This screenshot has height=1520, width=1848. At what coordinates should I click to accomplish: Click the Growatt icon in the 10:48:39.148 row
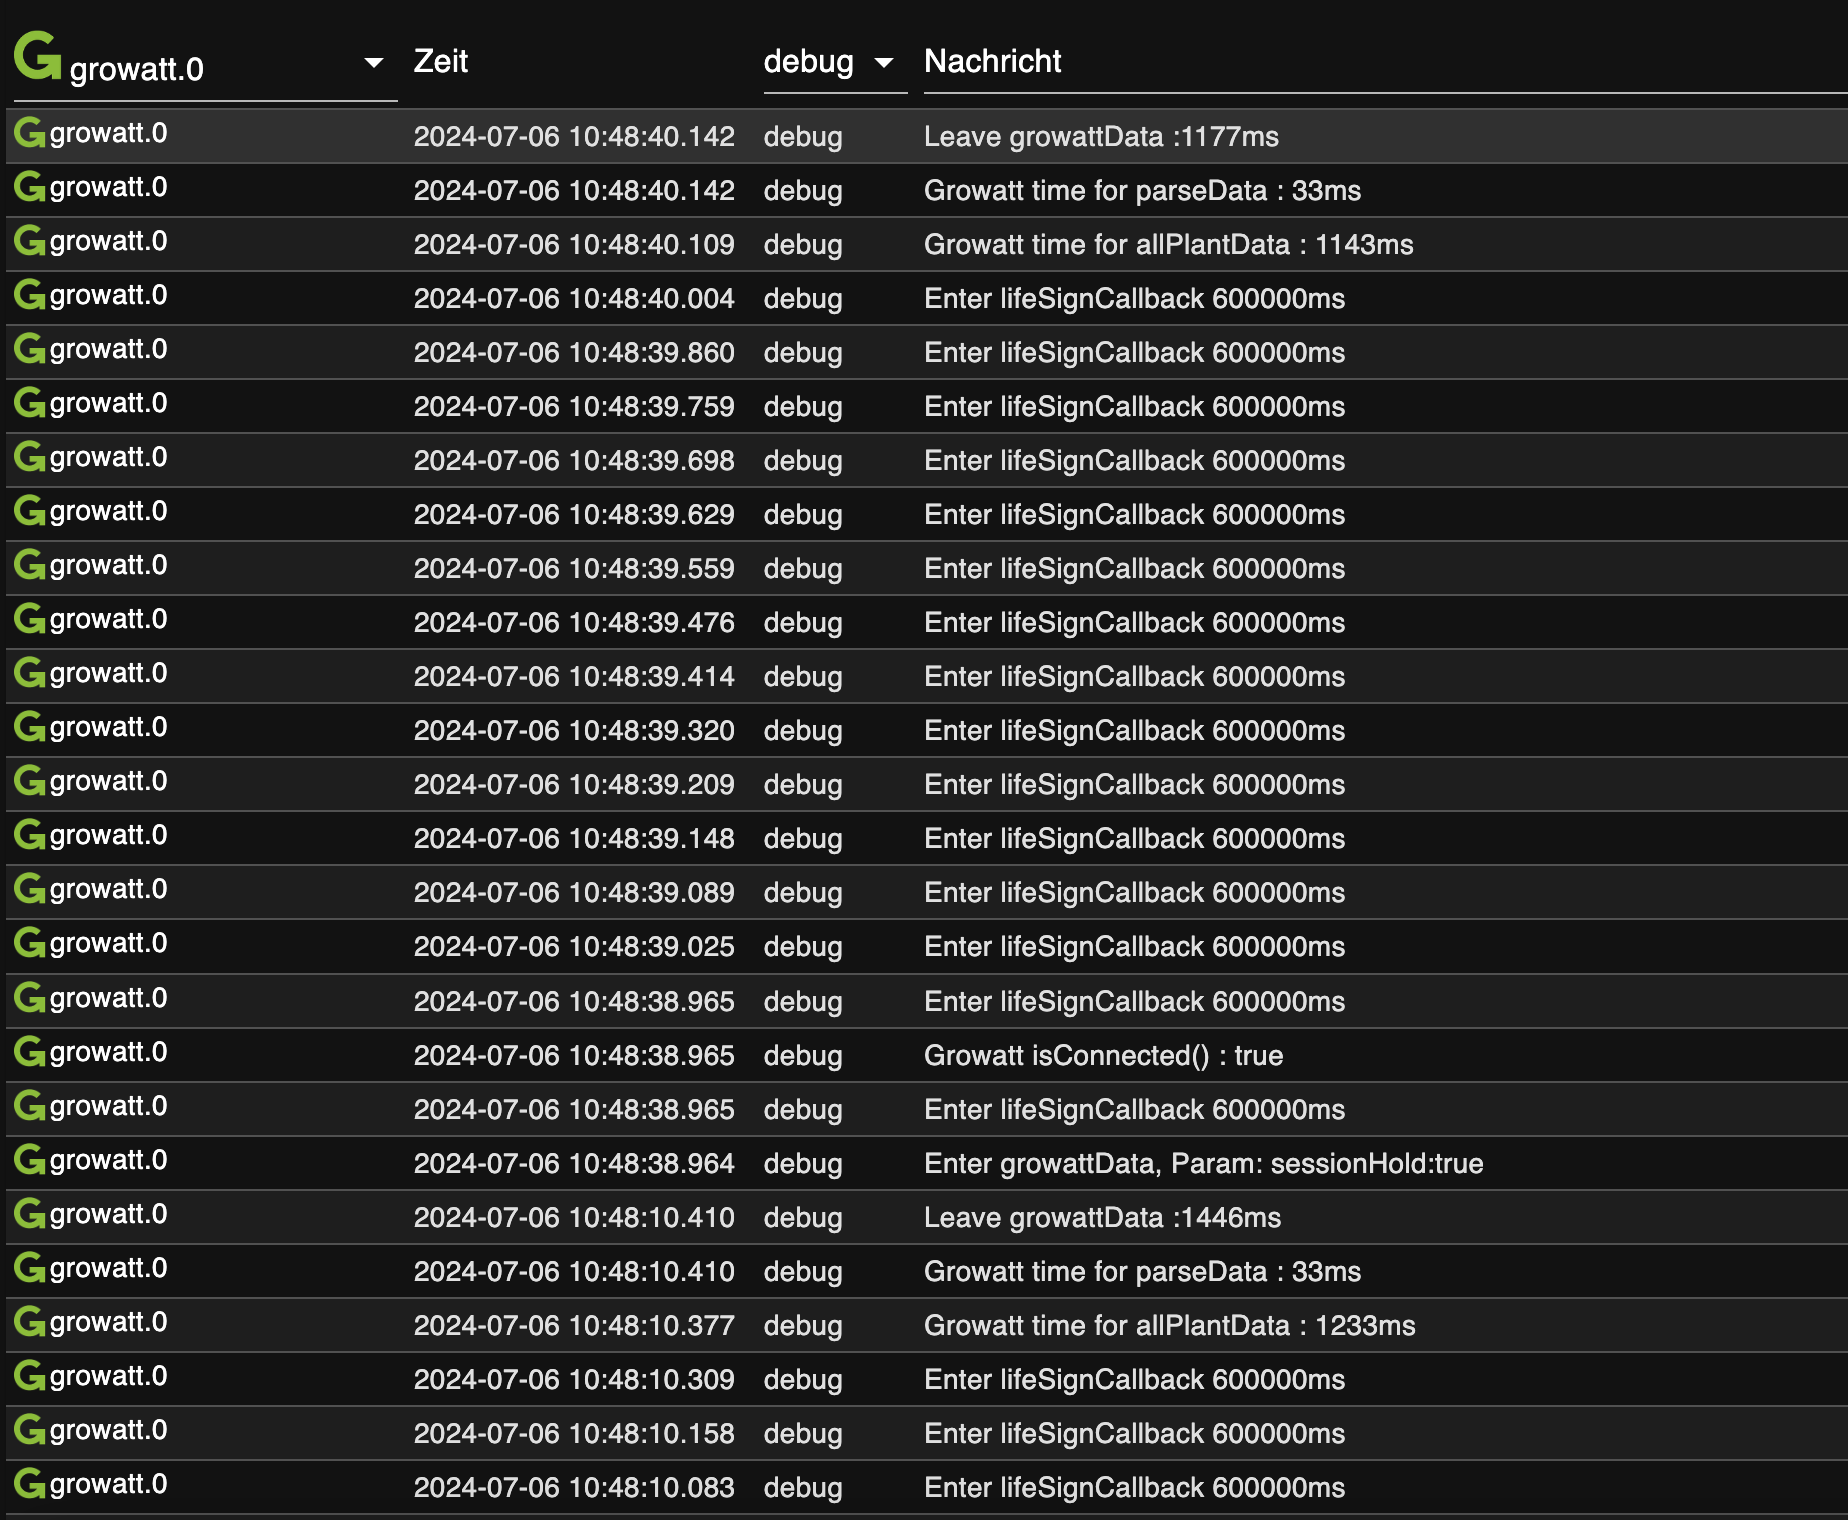click(30, 835)
